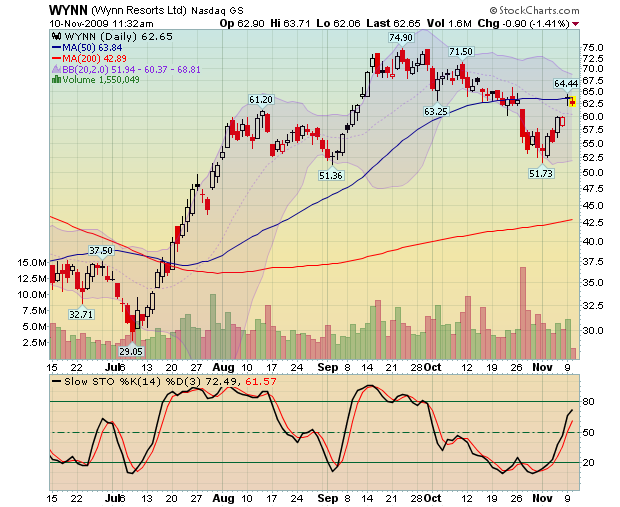Click the 74.90 peak price callout
The width and height of the screenshot is (620, 507).
pos(401,38)
